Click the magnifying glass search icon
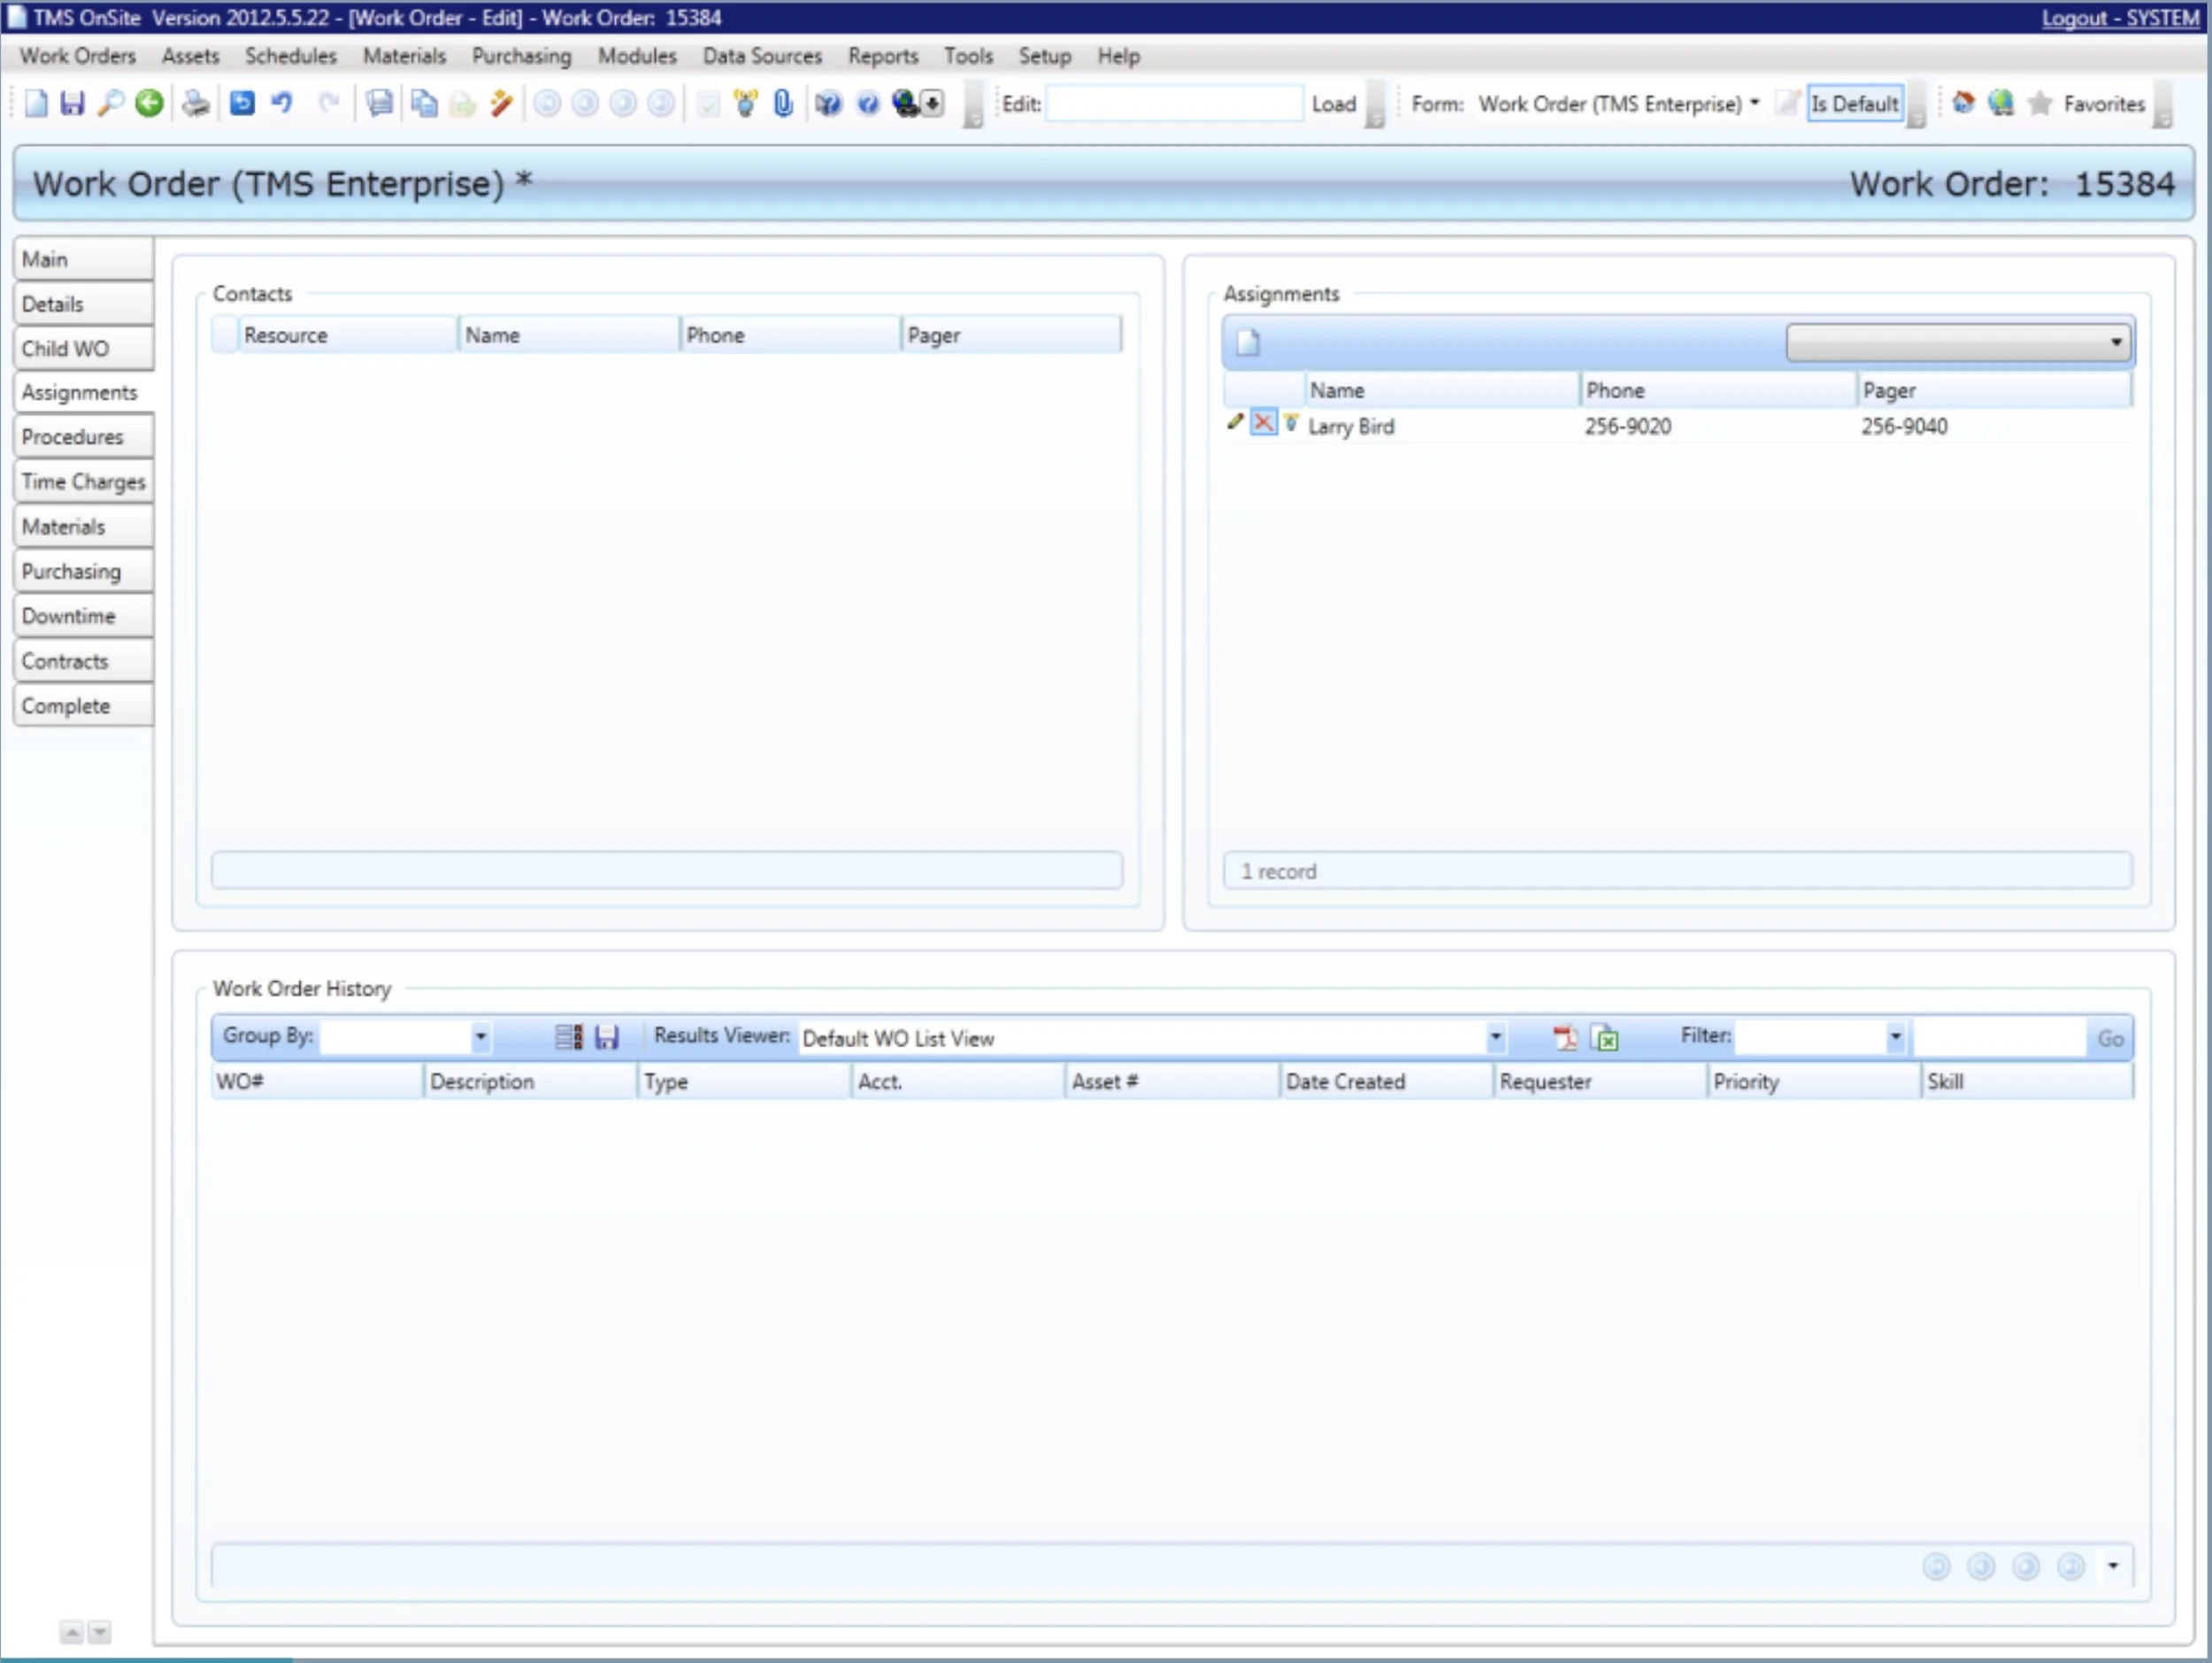 [x=110, y=103]
